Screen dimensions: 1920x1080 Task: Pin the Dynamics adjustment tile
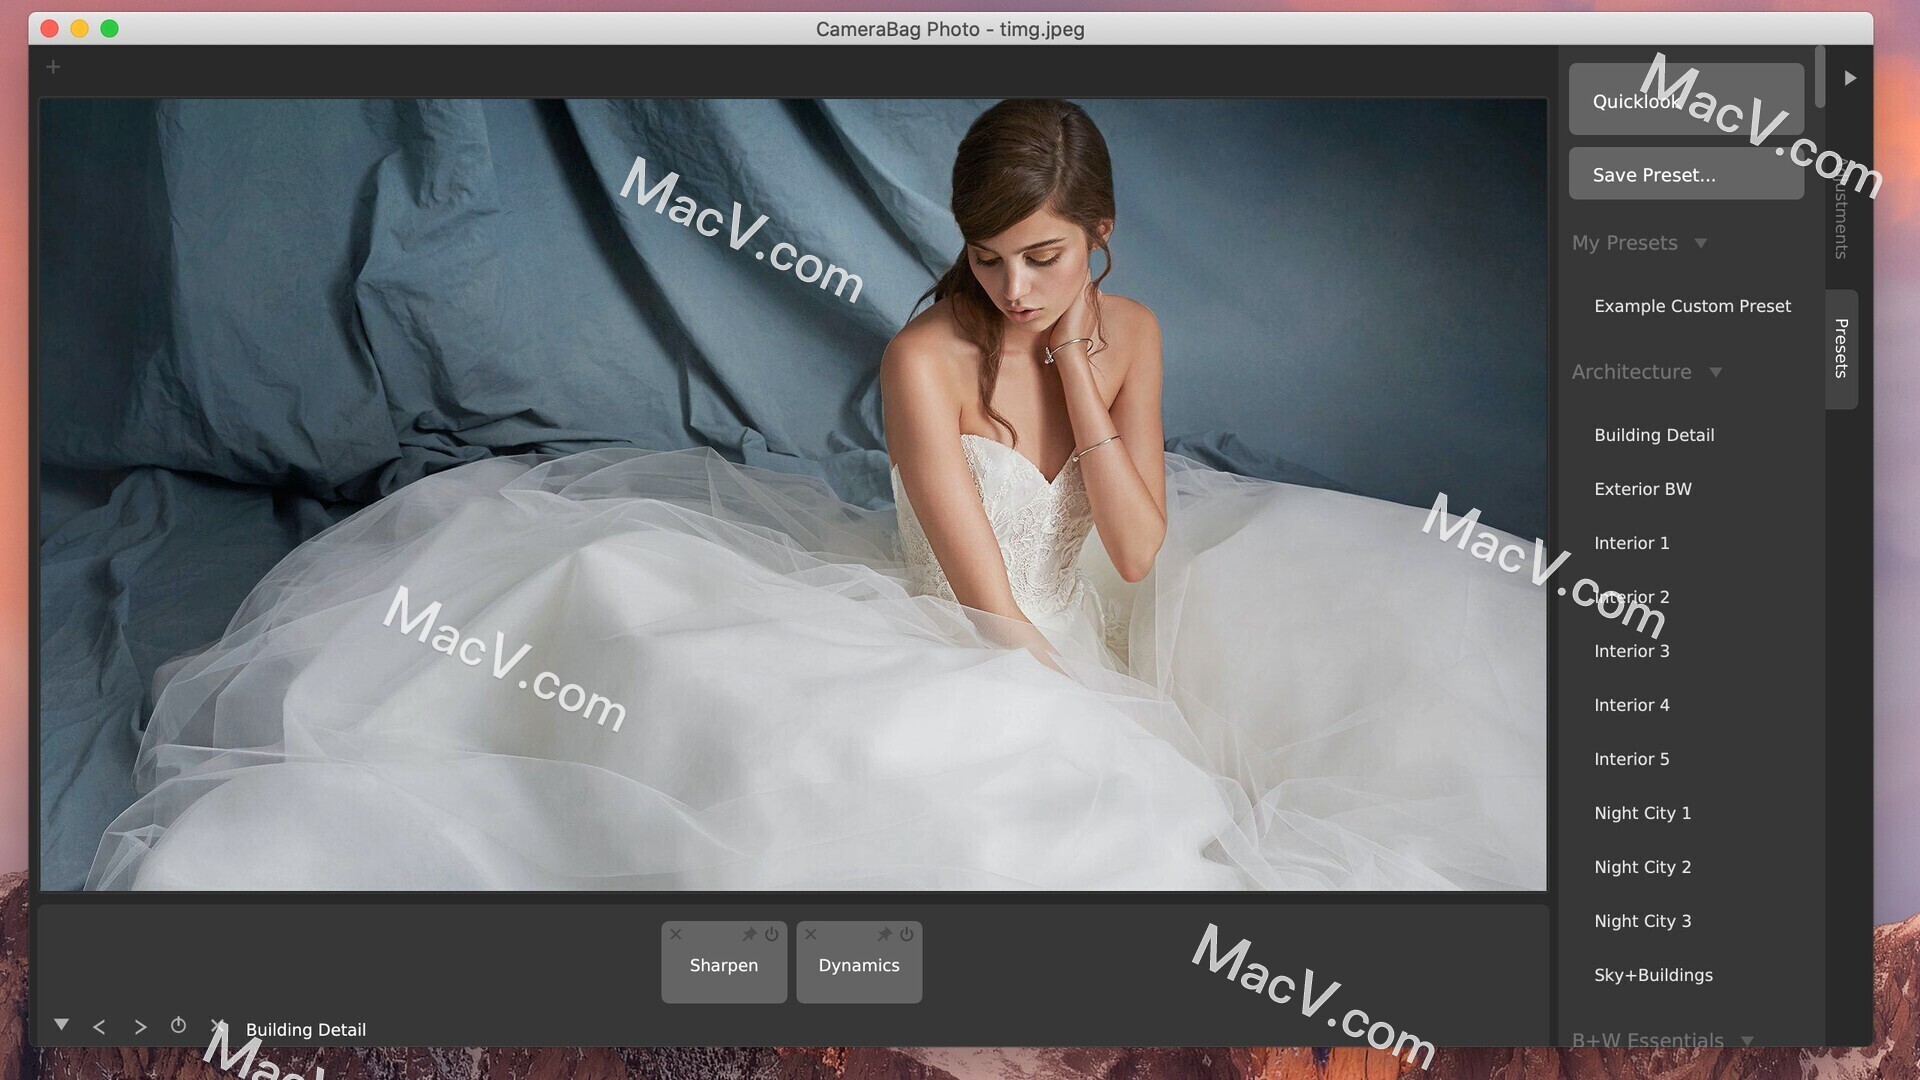(x=884, y=934)
